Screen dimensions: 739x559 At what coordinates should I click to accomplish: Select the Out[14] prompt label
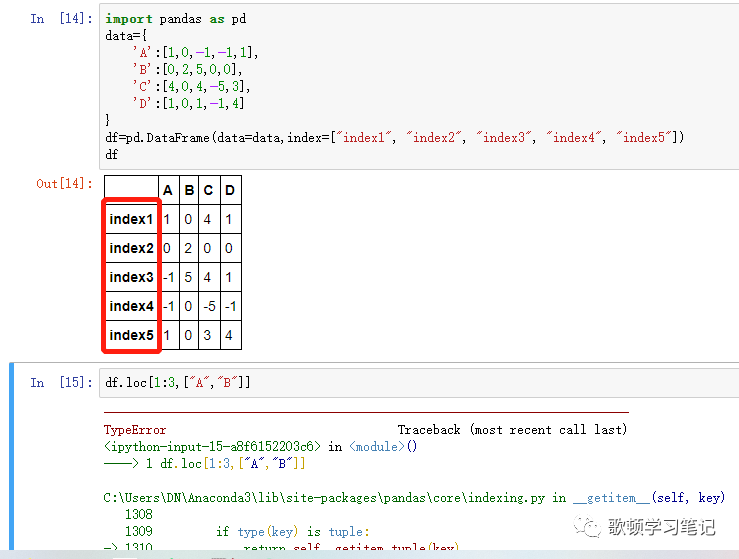[x=65, y=183]
